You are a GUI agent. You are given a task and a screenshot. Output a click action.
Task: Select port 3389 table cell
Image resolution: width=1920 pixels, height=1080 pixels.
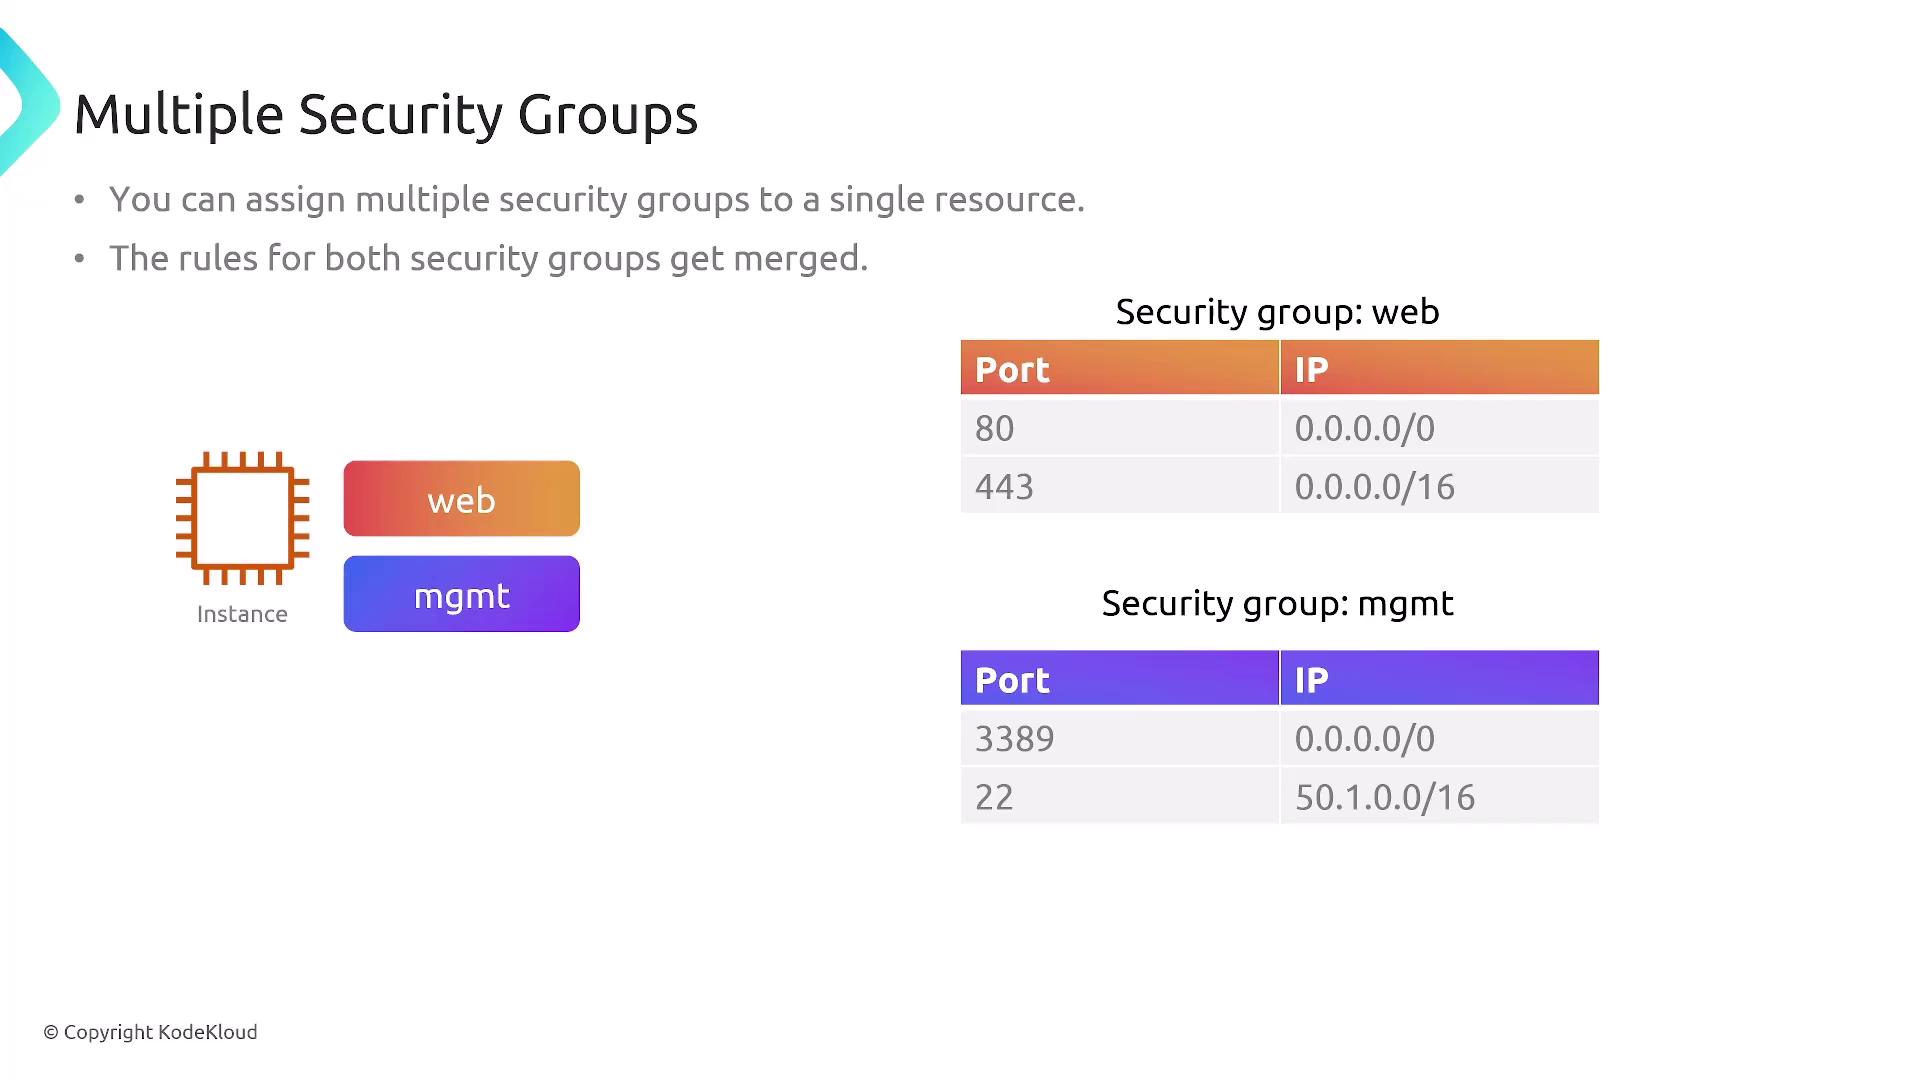tap(1119, 739)
